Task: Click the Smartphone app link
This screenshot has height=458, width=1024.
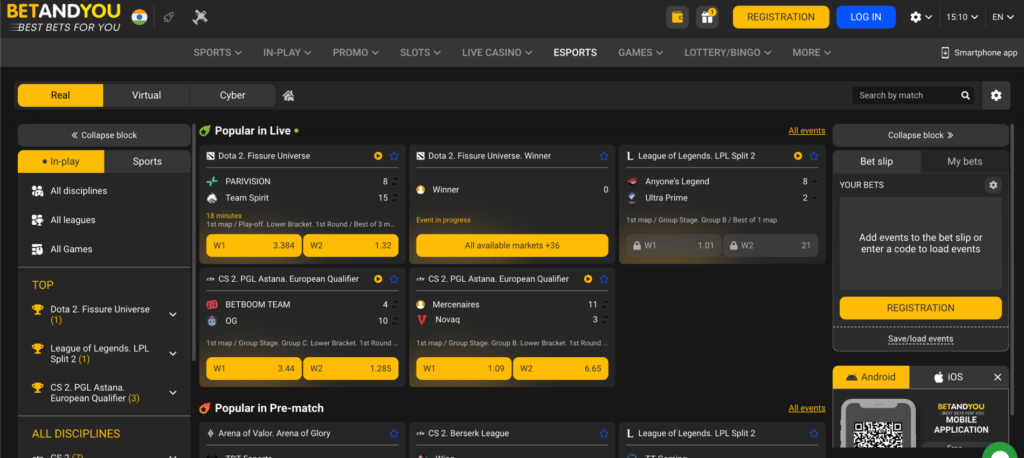Action: pos(979,53)
